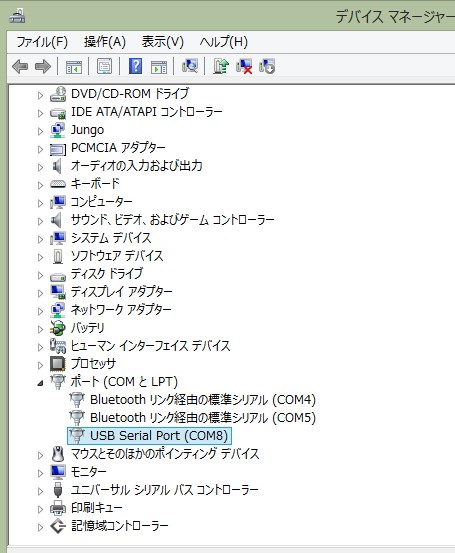Click the Forward arrow toolbar button
This screenshot has height=553, width=455.
(43, 66)
